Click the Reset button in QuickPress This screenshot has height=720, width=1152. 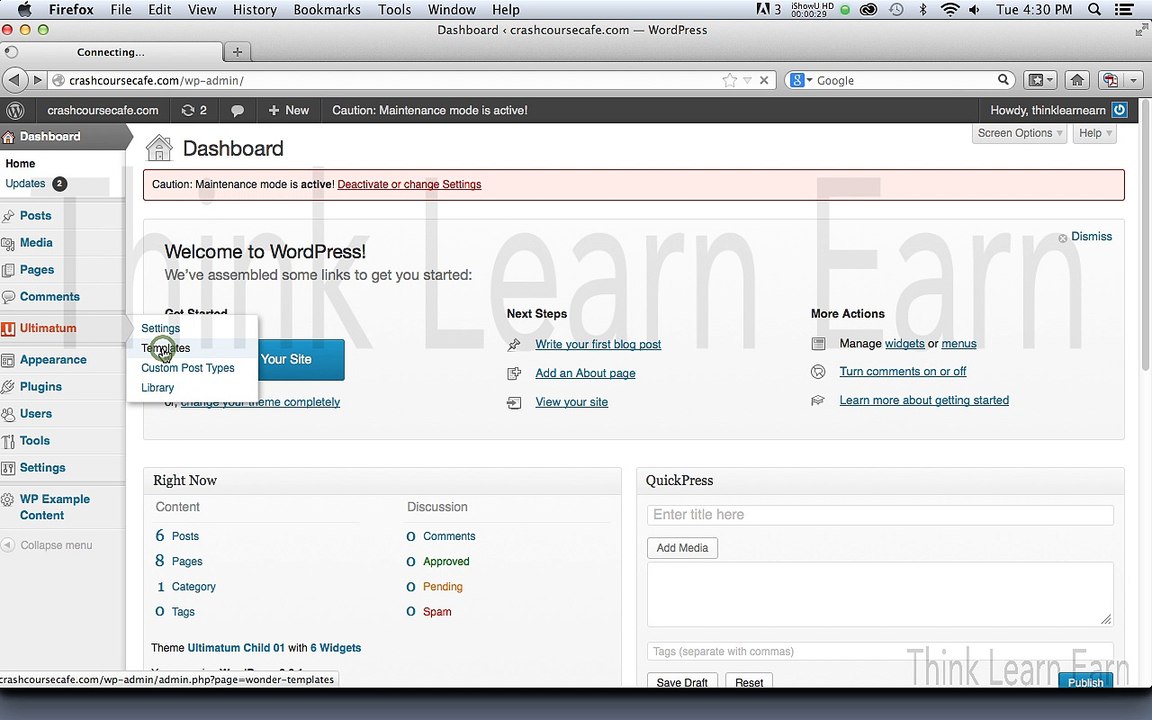[x=749, y=682]
